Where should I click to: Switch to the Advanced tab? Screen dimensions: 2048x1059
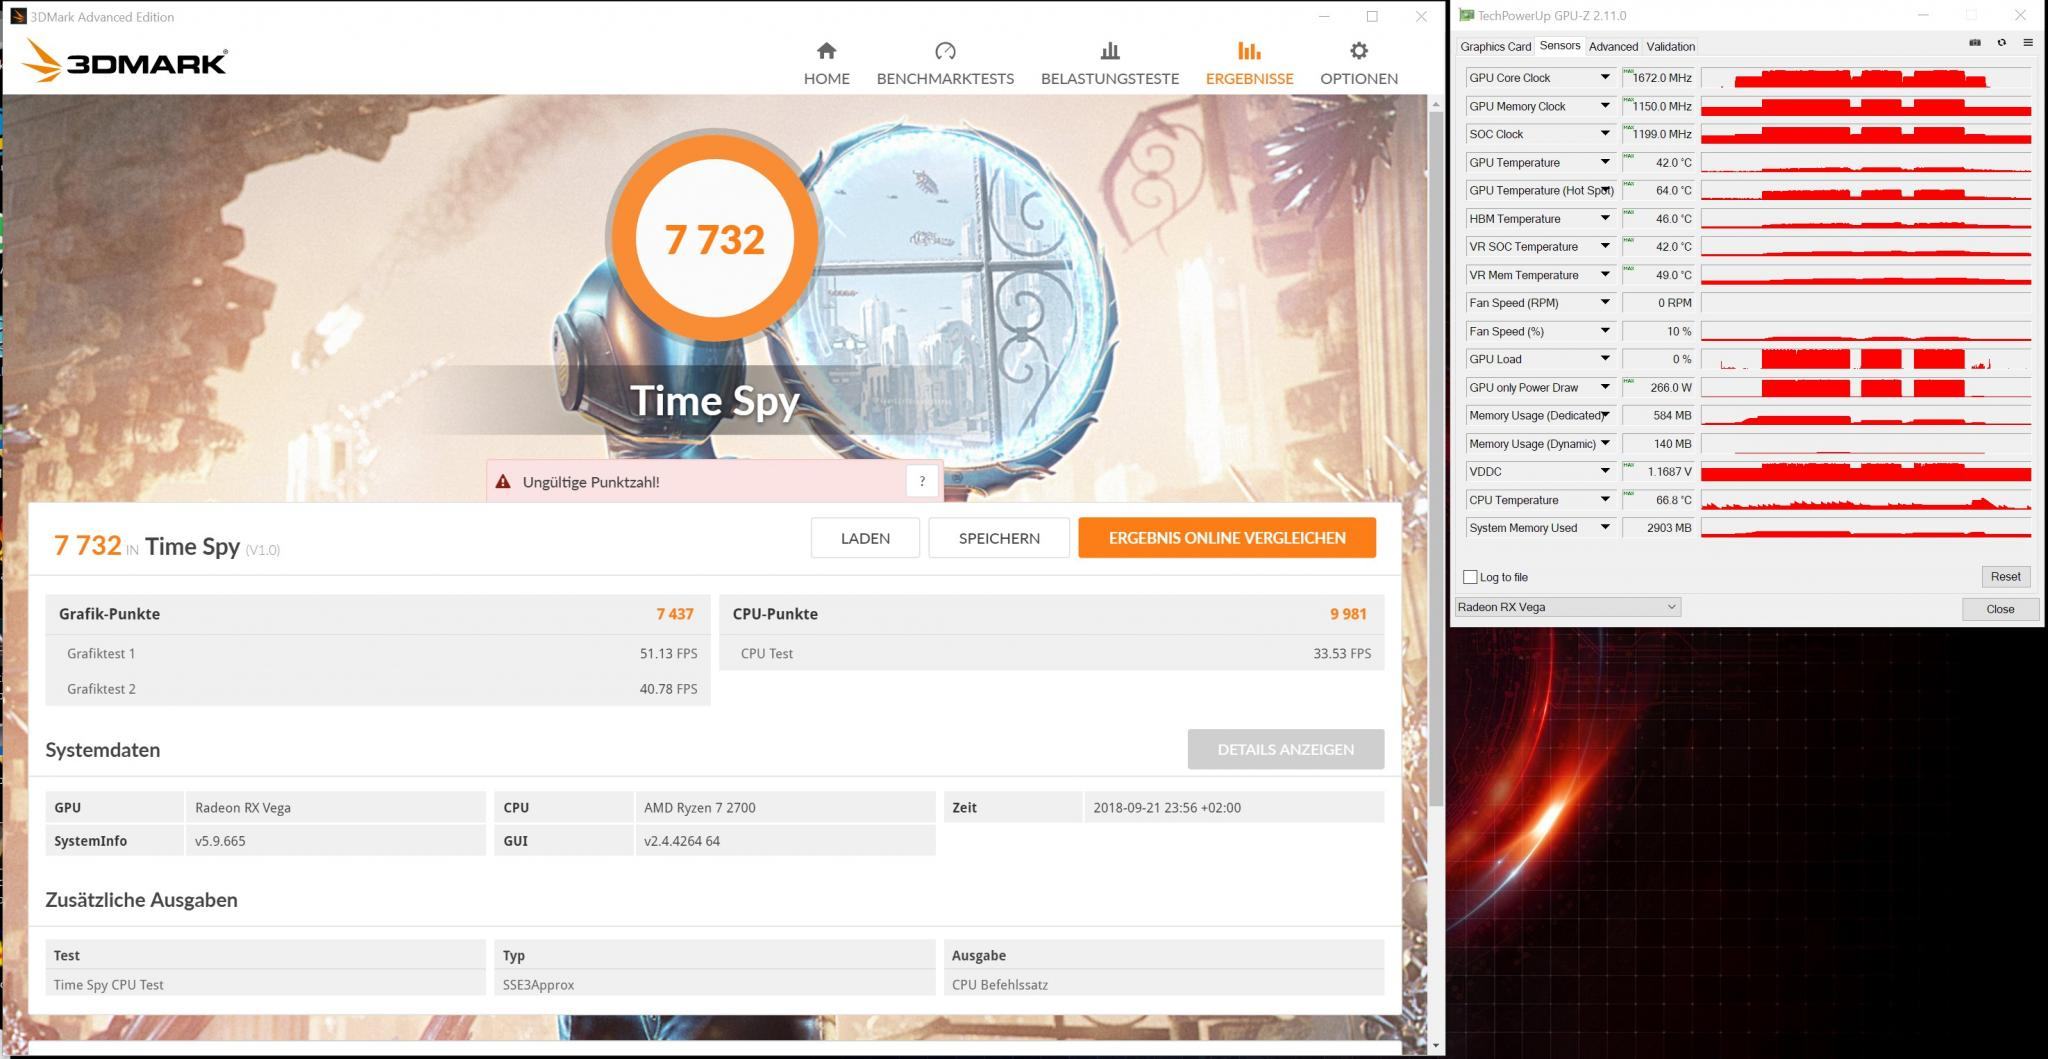click(1613, 46)
